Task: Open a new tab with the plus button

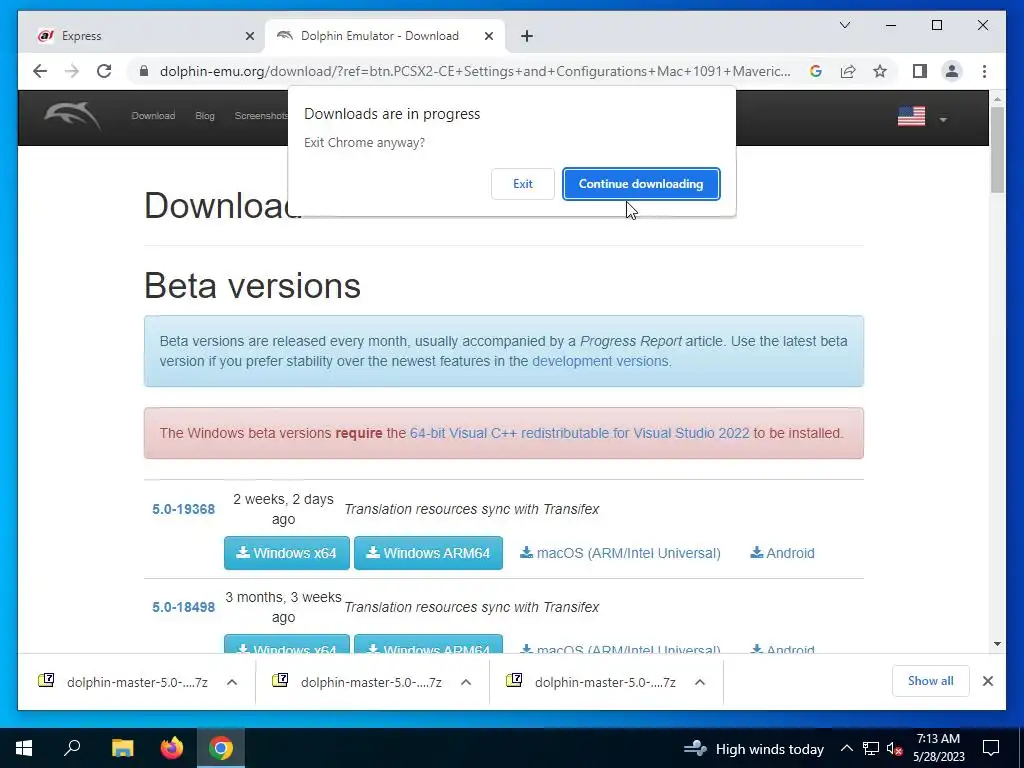Action: pos(527,36)
